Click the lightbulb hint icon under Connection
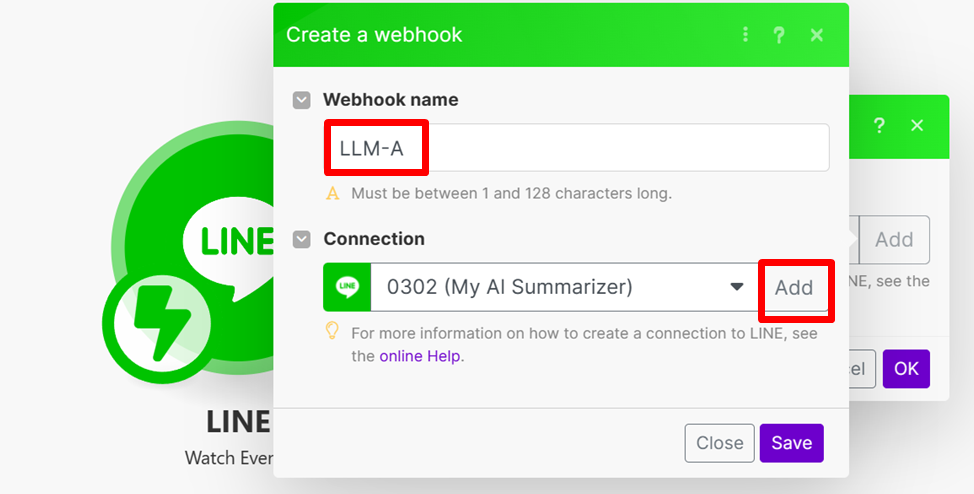This screenshot has height=494, width=974. (333, 331)
